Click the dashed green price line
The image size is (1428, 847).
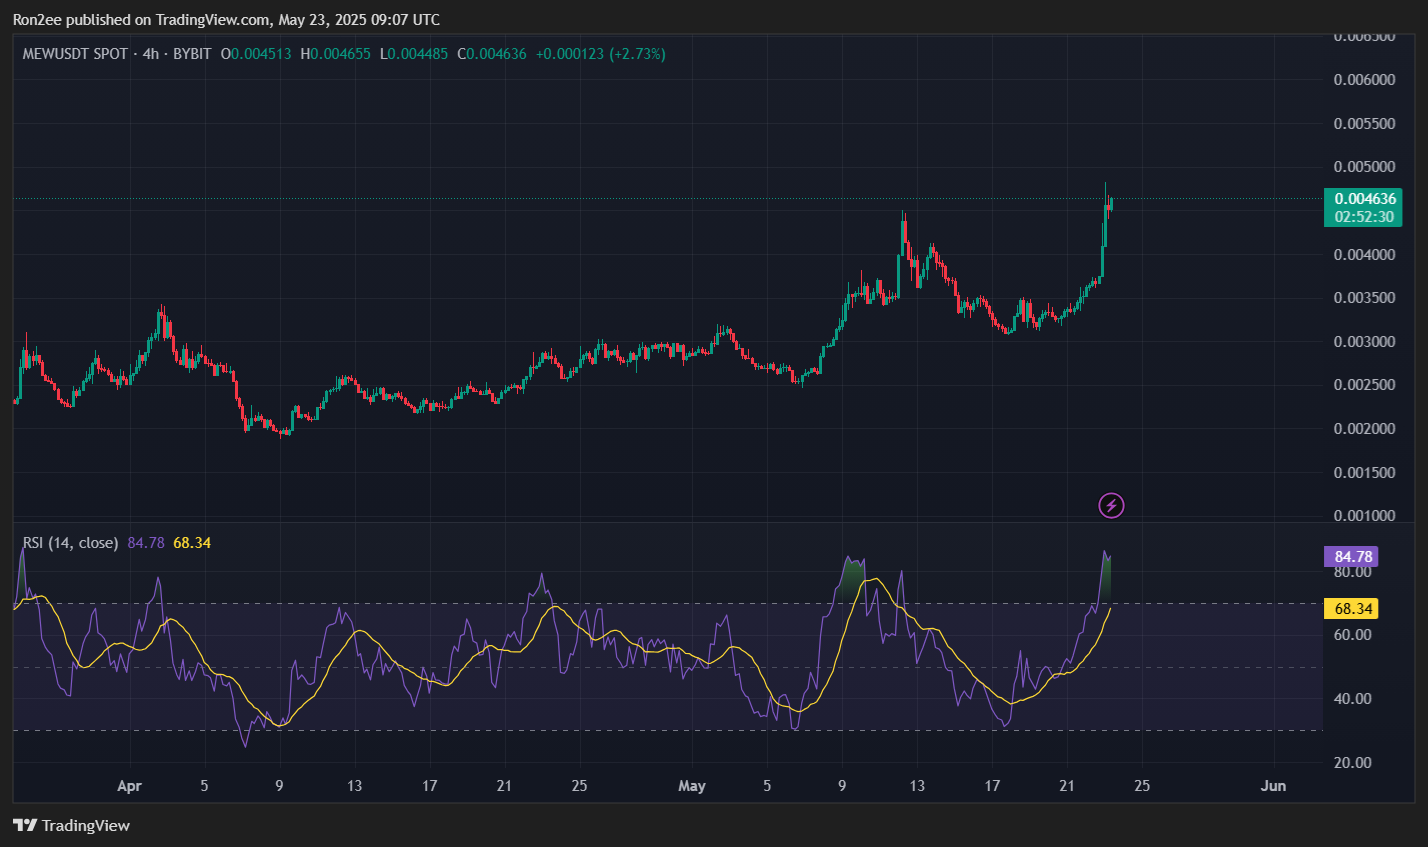(600, 198)
